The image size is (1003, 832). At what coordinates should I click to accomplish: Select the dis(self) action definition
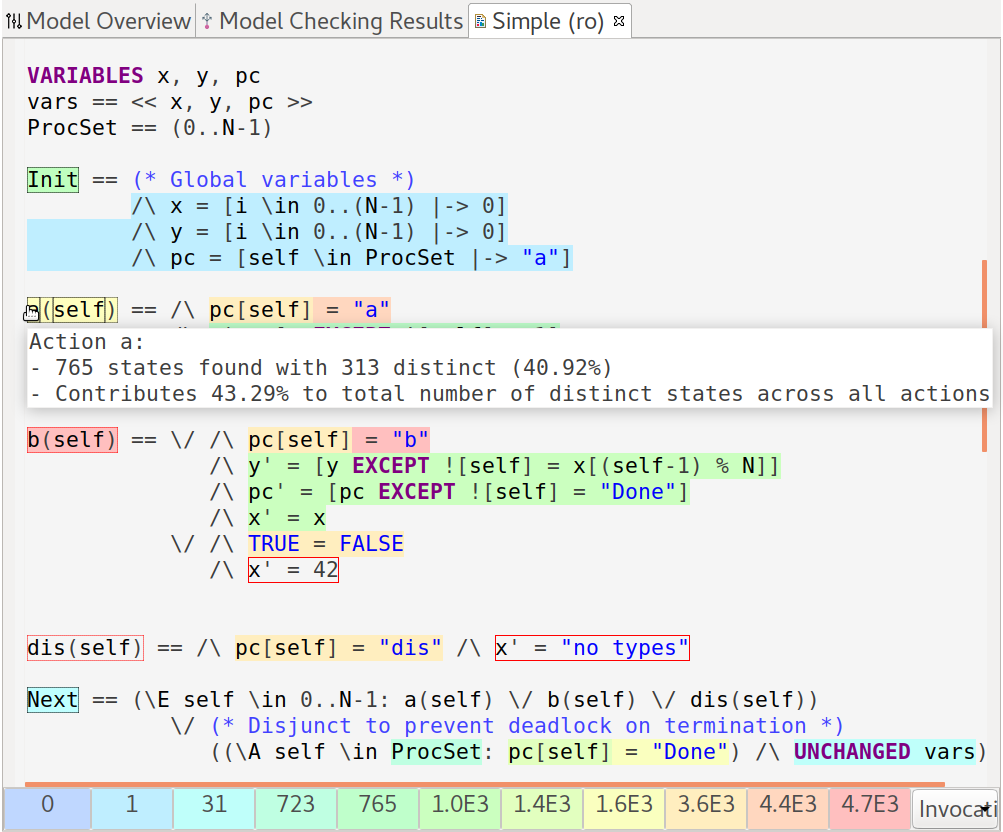point(85,648)
